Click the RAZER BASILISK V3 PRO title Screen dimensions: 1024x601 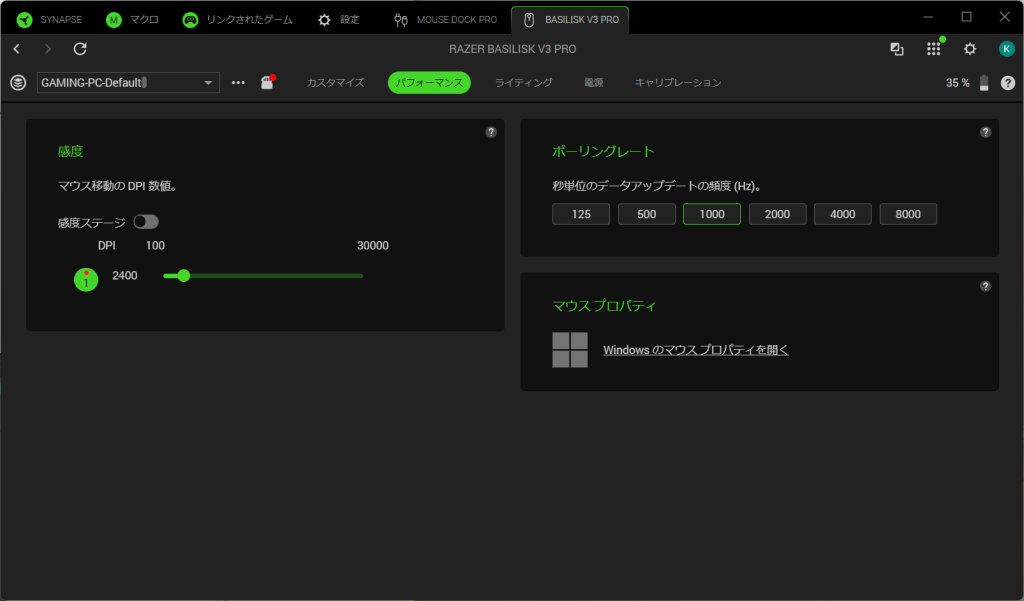tap(513, 49)
